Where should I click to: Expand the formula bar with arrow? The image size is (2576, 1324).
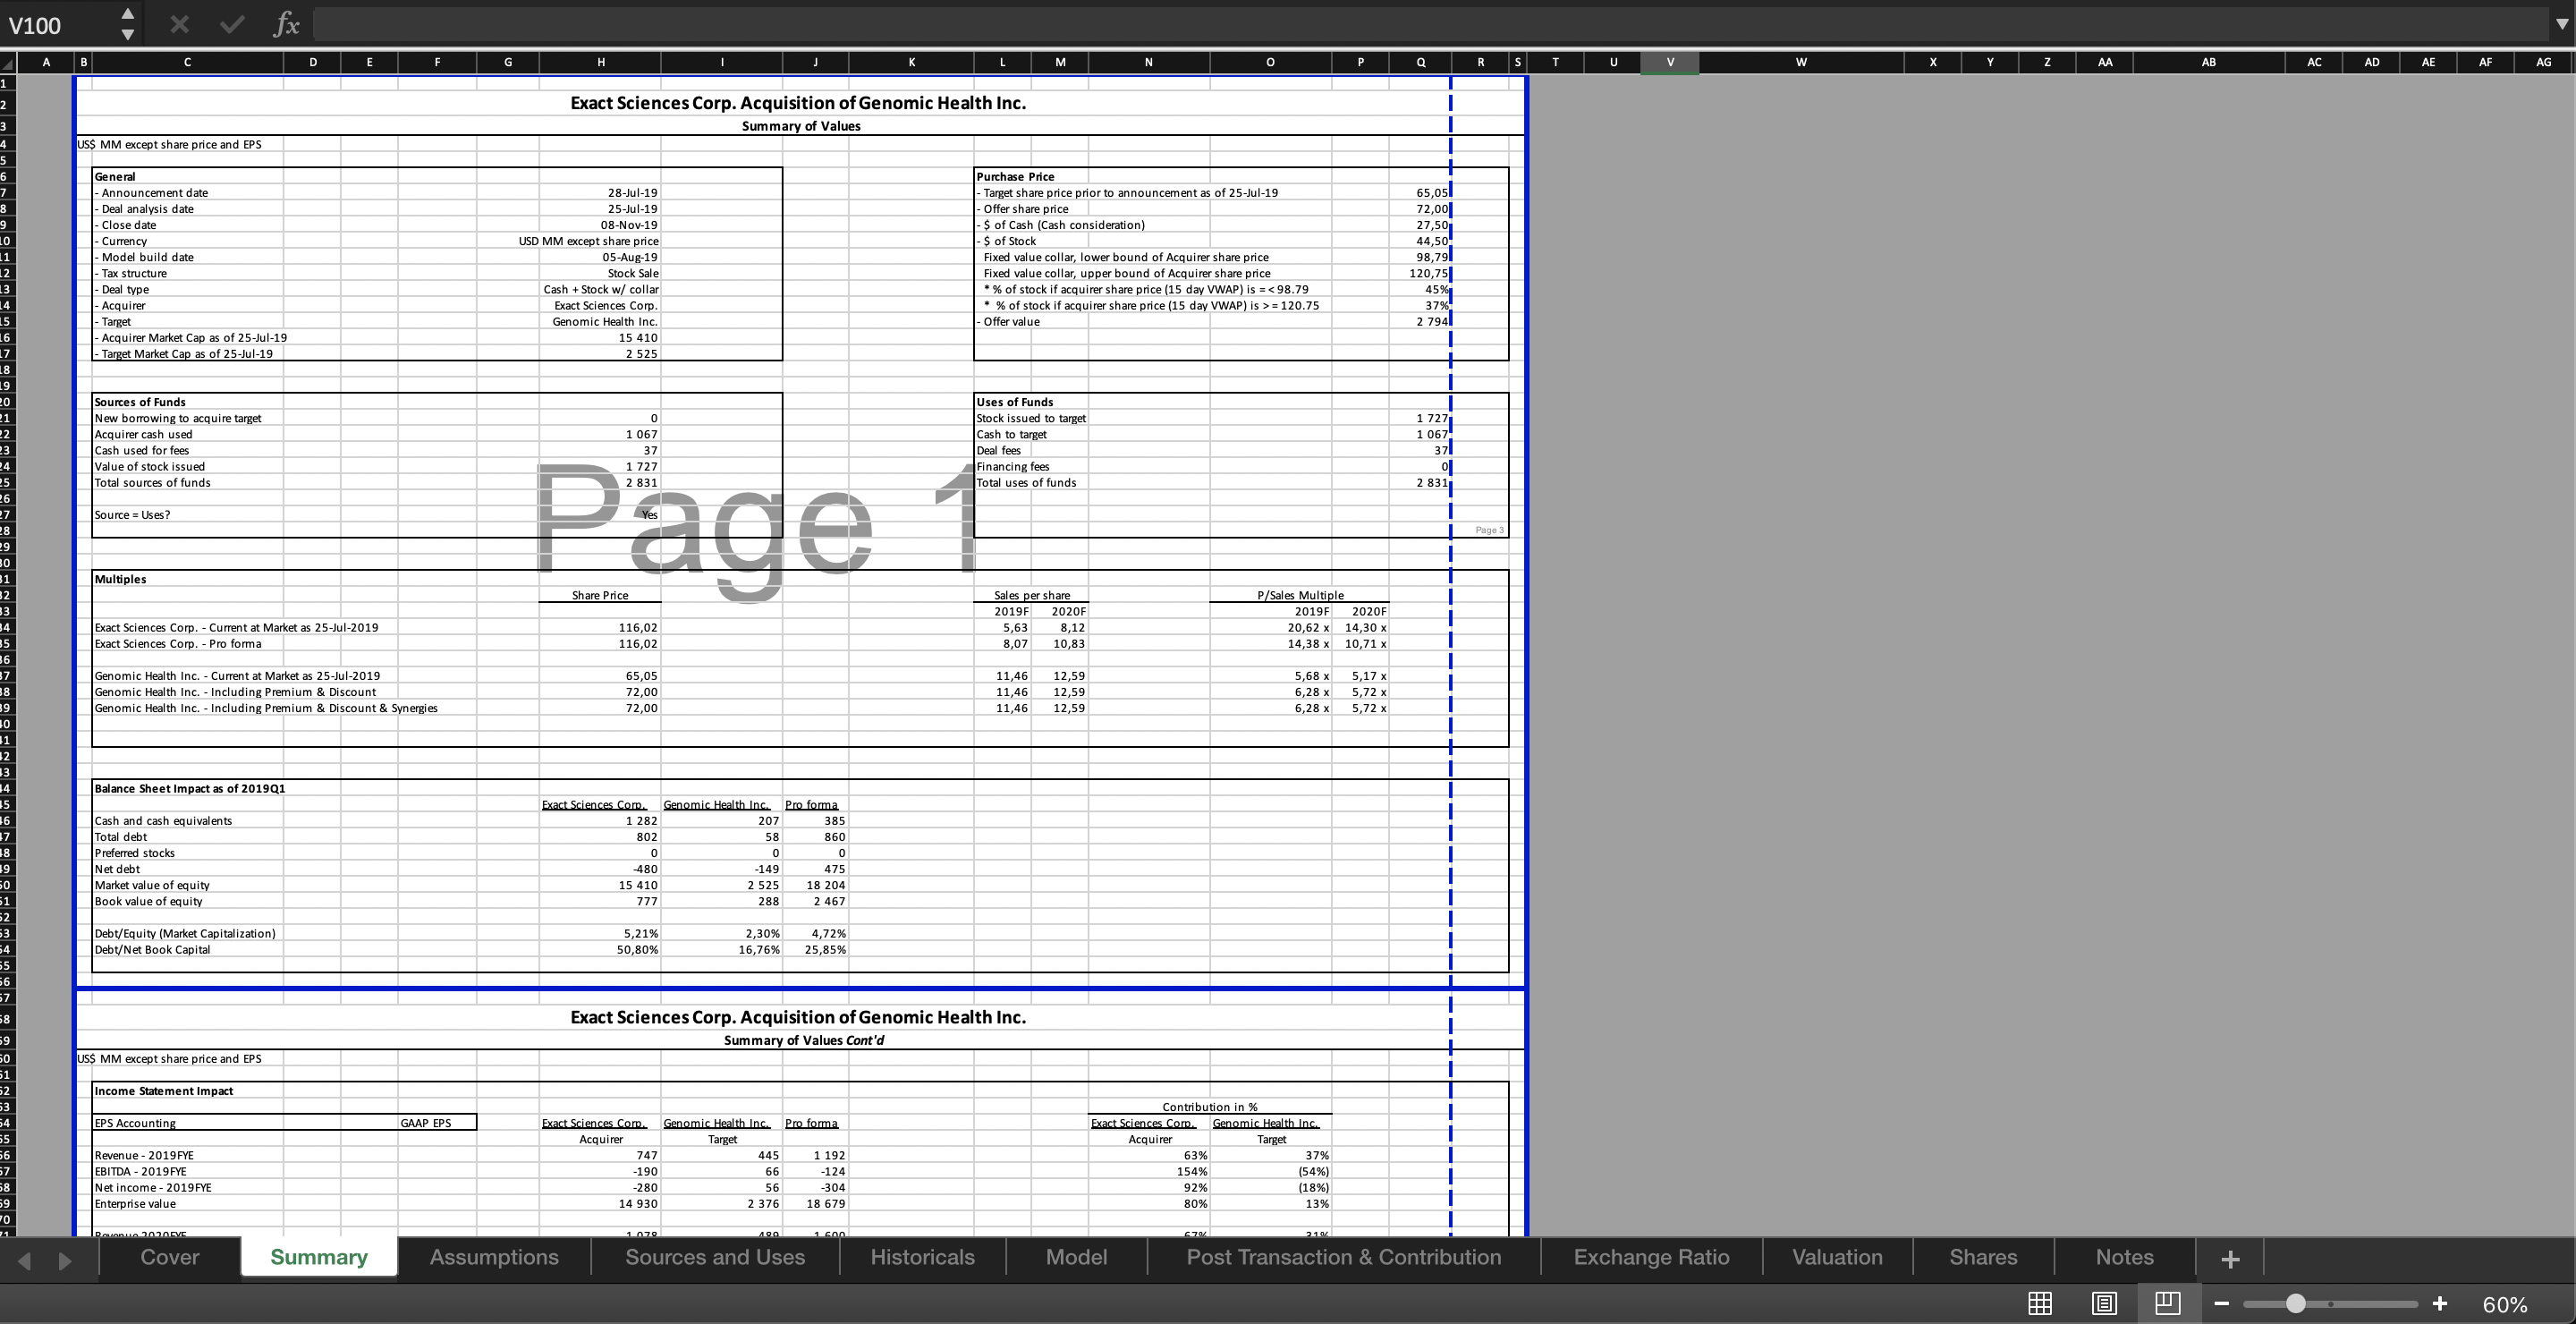(2562, 25)
